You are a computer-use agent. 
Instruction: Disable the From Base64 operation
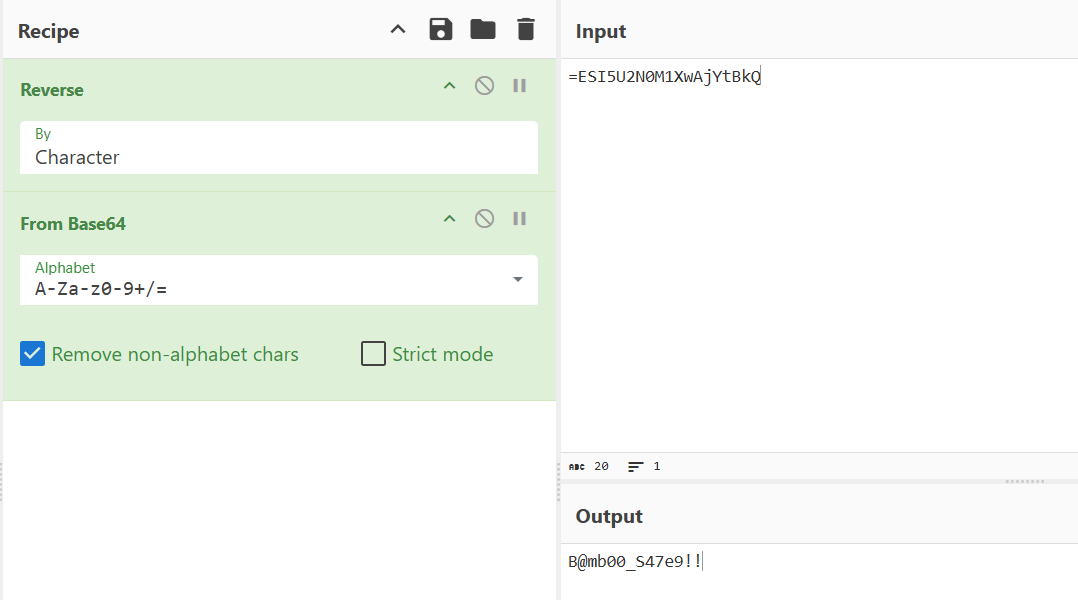[485, 219]
